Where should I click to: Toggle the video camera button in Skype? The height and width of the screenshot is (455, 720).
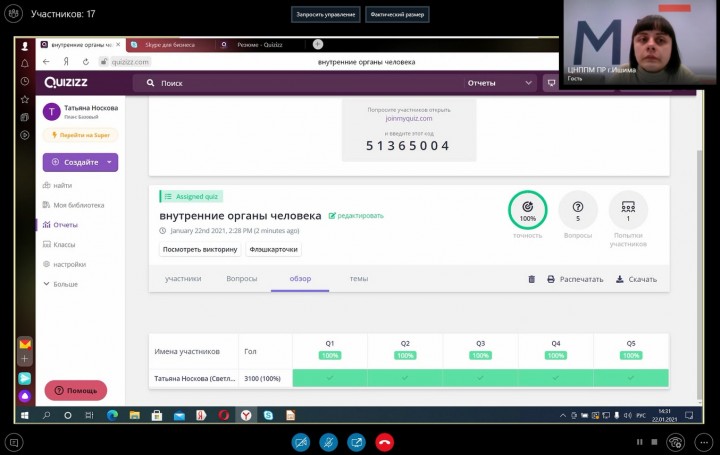click(x=300, y=441)
